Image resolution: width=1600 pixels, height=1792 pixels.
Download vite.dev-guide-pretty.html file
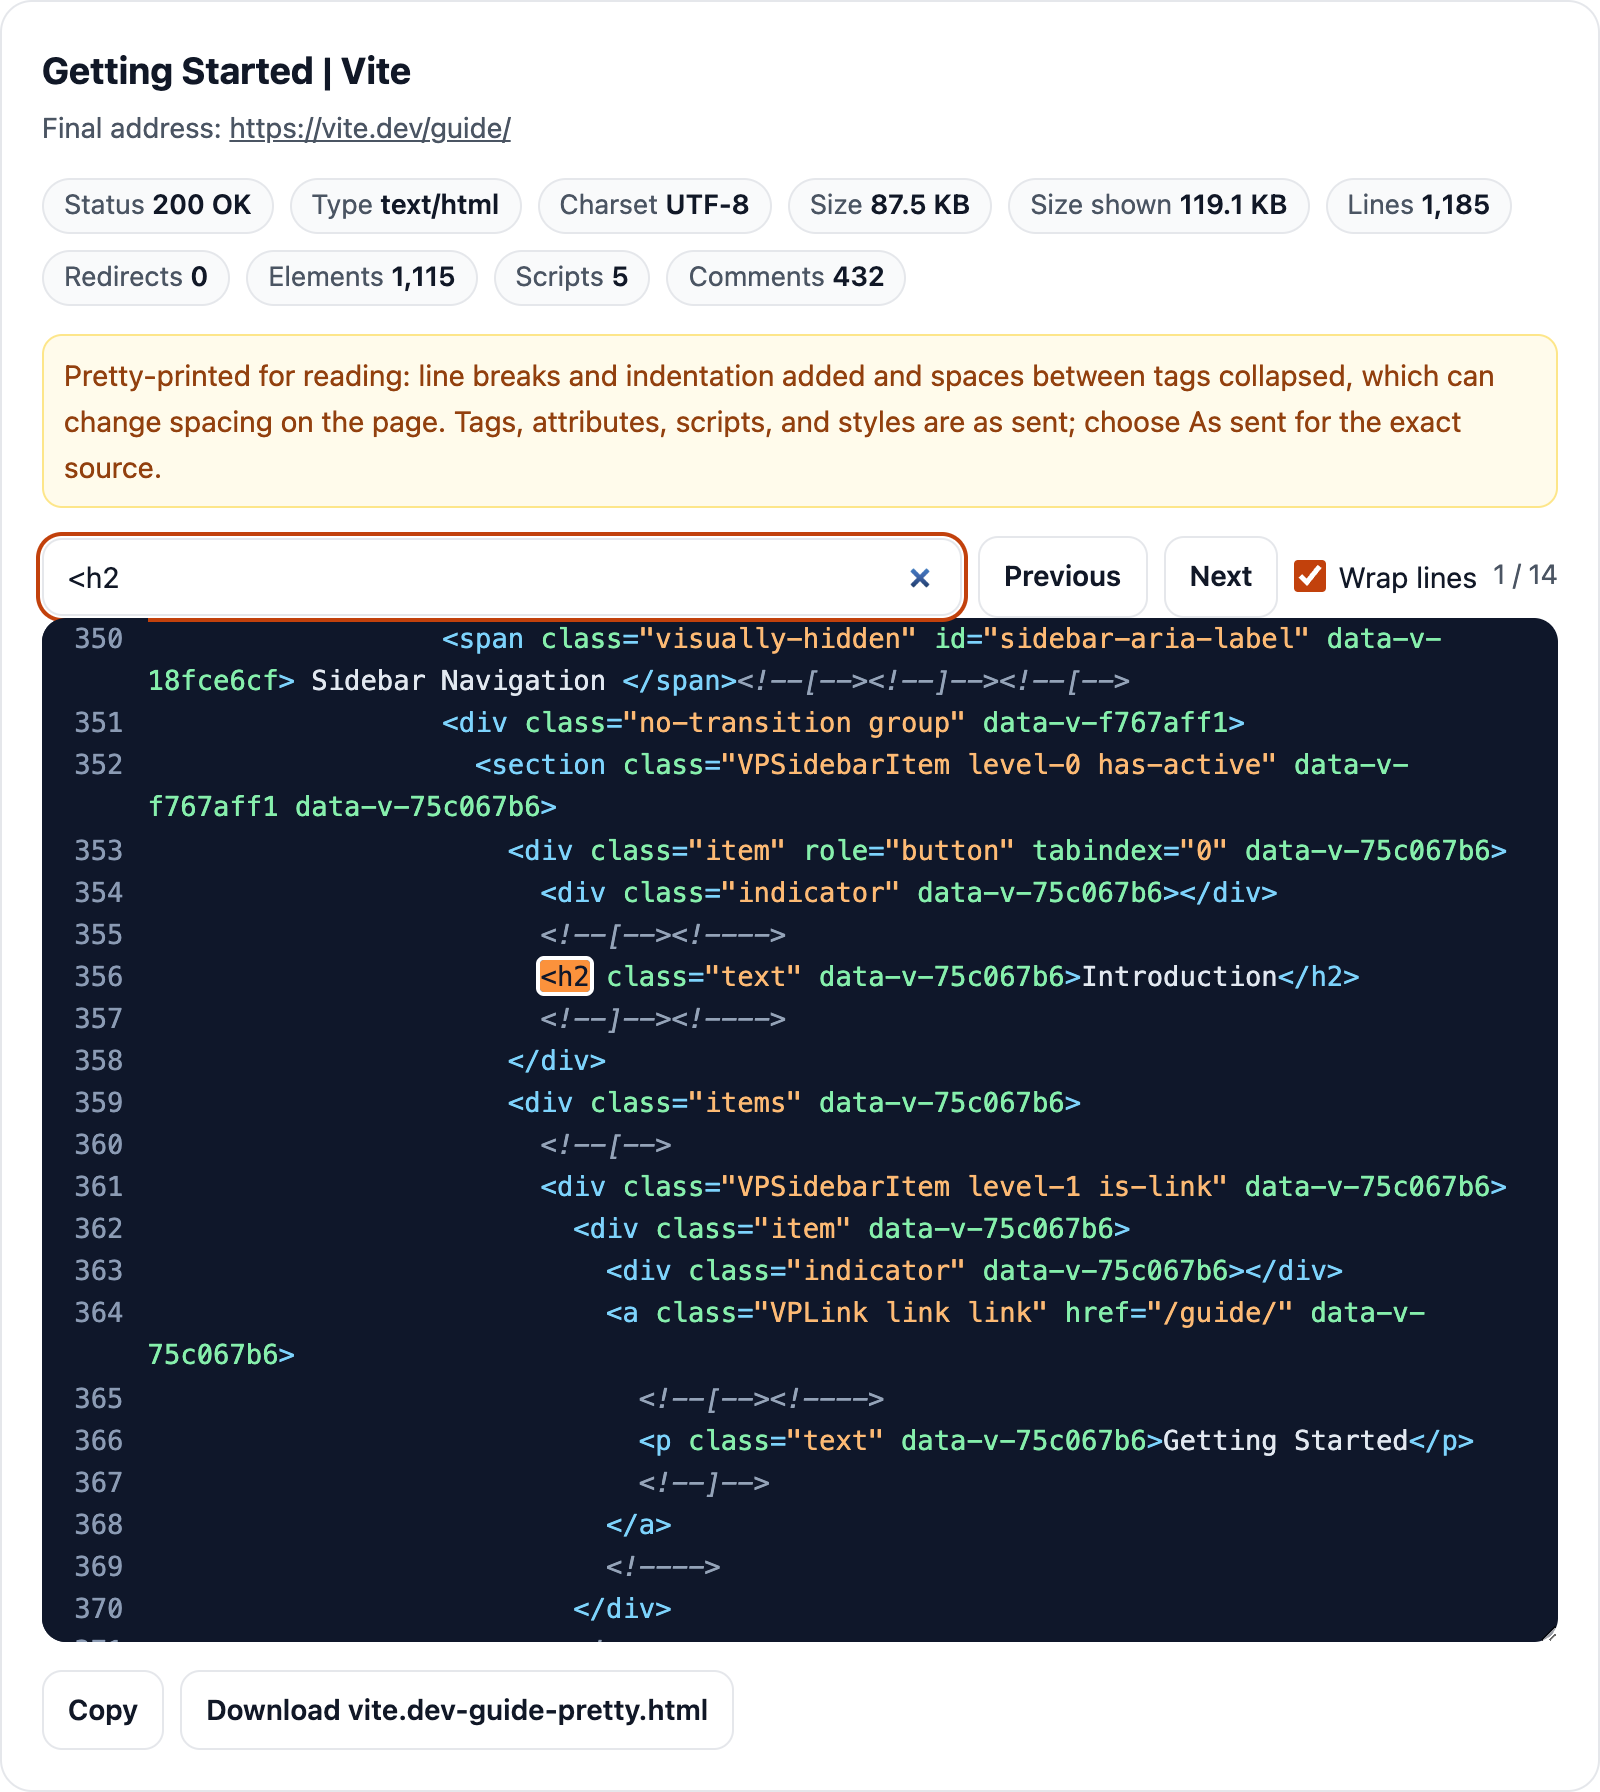click(x=457, y=1710)
